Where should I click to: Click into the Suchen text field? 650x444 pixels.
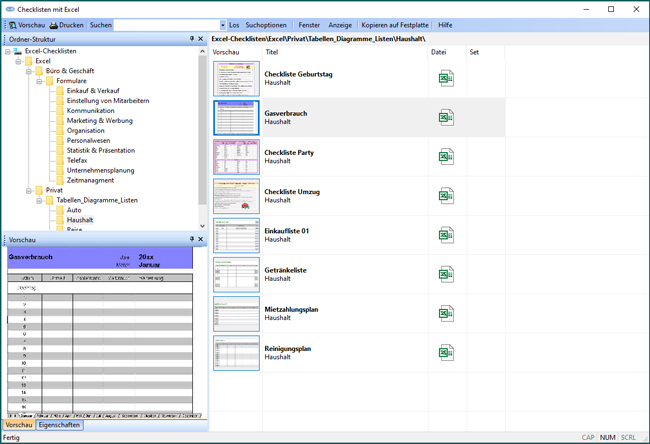pos(166,25)
